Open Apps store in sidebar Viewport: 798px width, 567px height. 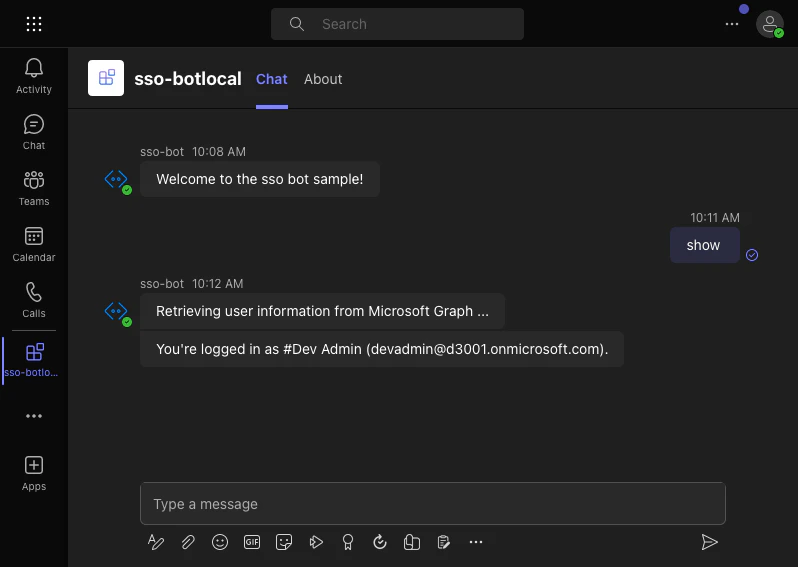tap(34, 473)
